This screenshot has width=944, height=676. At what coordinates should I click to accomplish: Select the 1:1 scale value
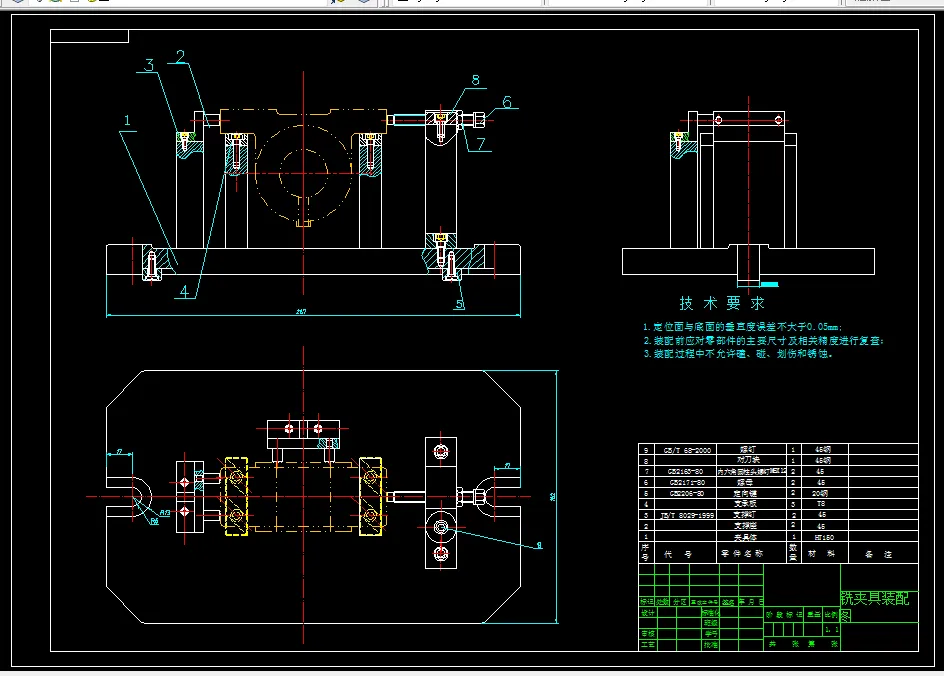(x=831, y=629)
